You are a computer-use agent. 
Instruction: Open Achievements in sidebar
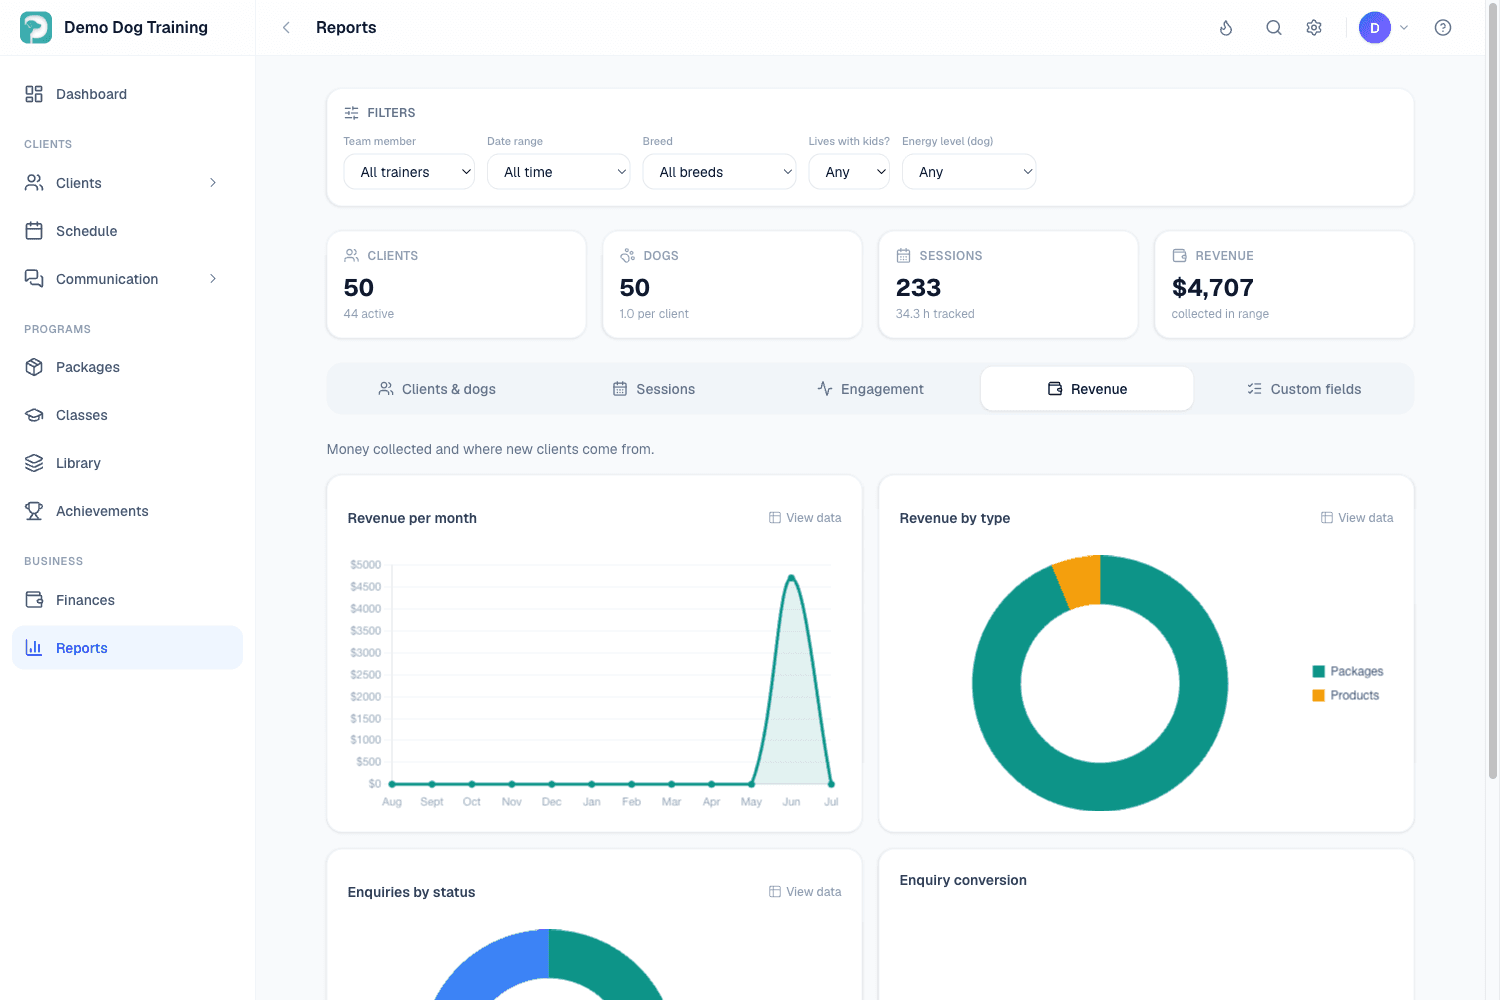click(x=127, y=511)
